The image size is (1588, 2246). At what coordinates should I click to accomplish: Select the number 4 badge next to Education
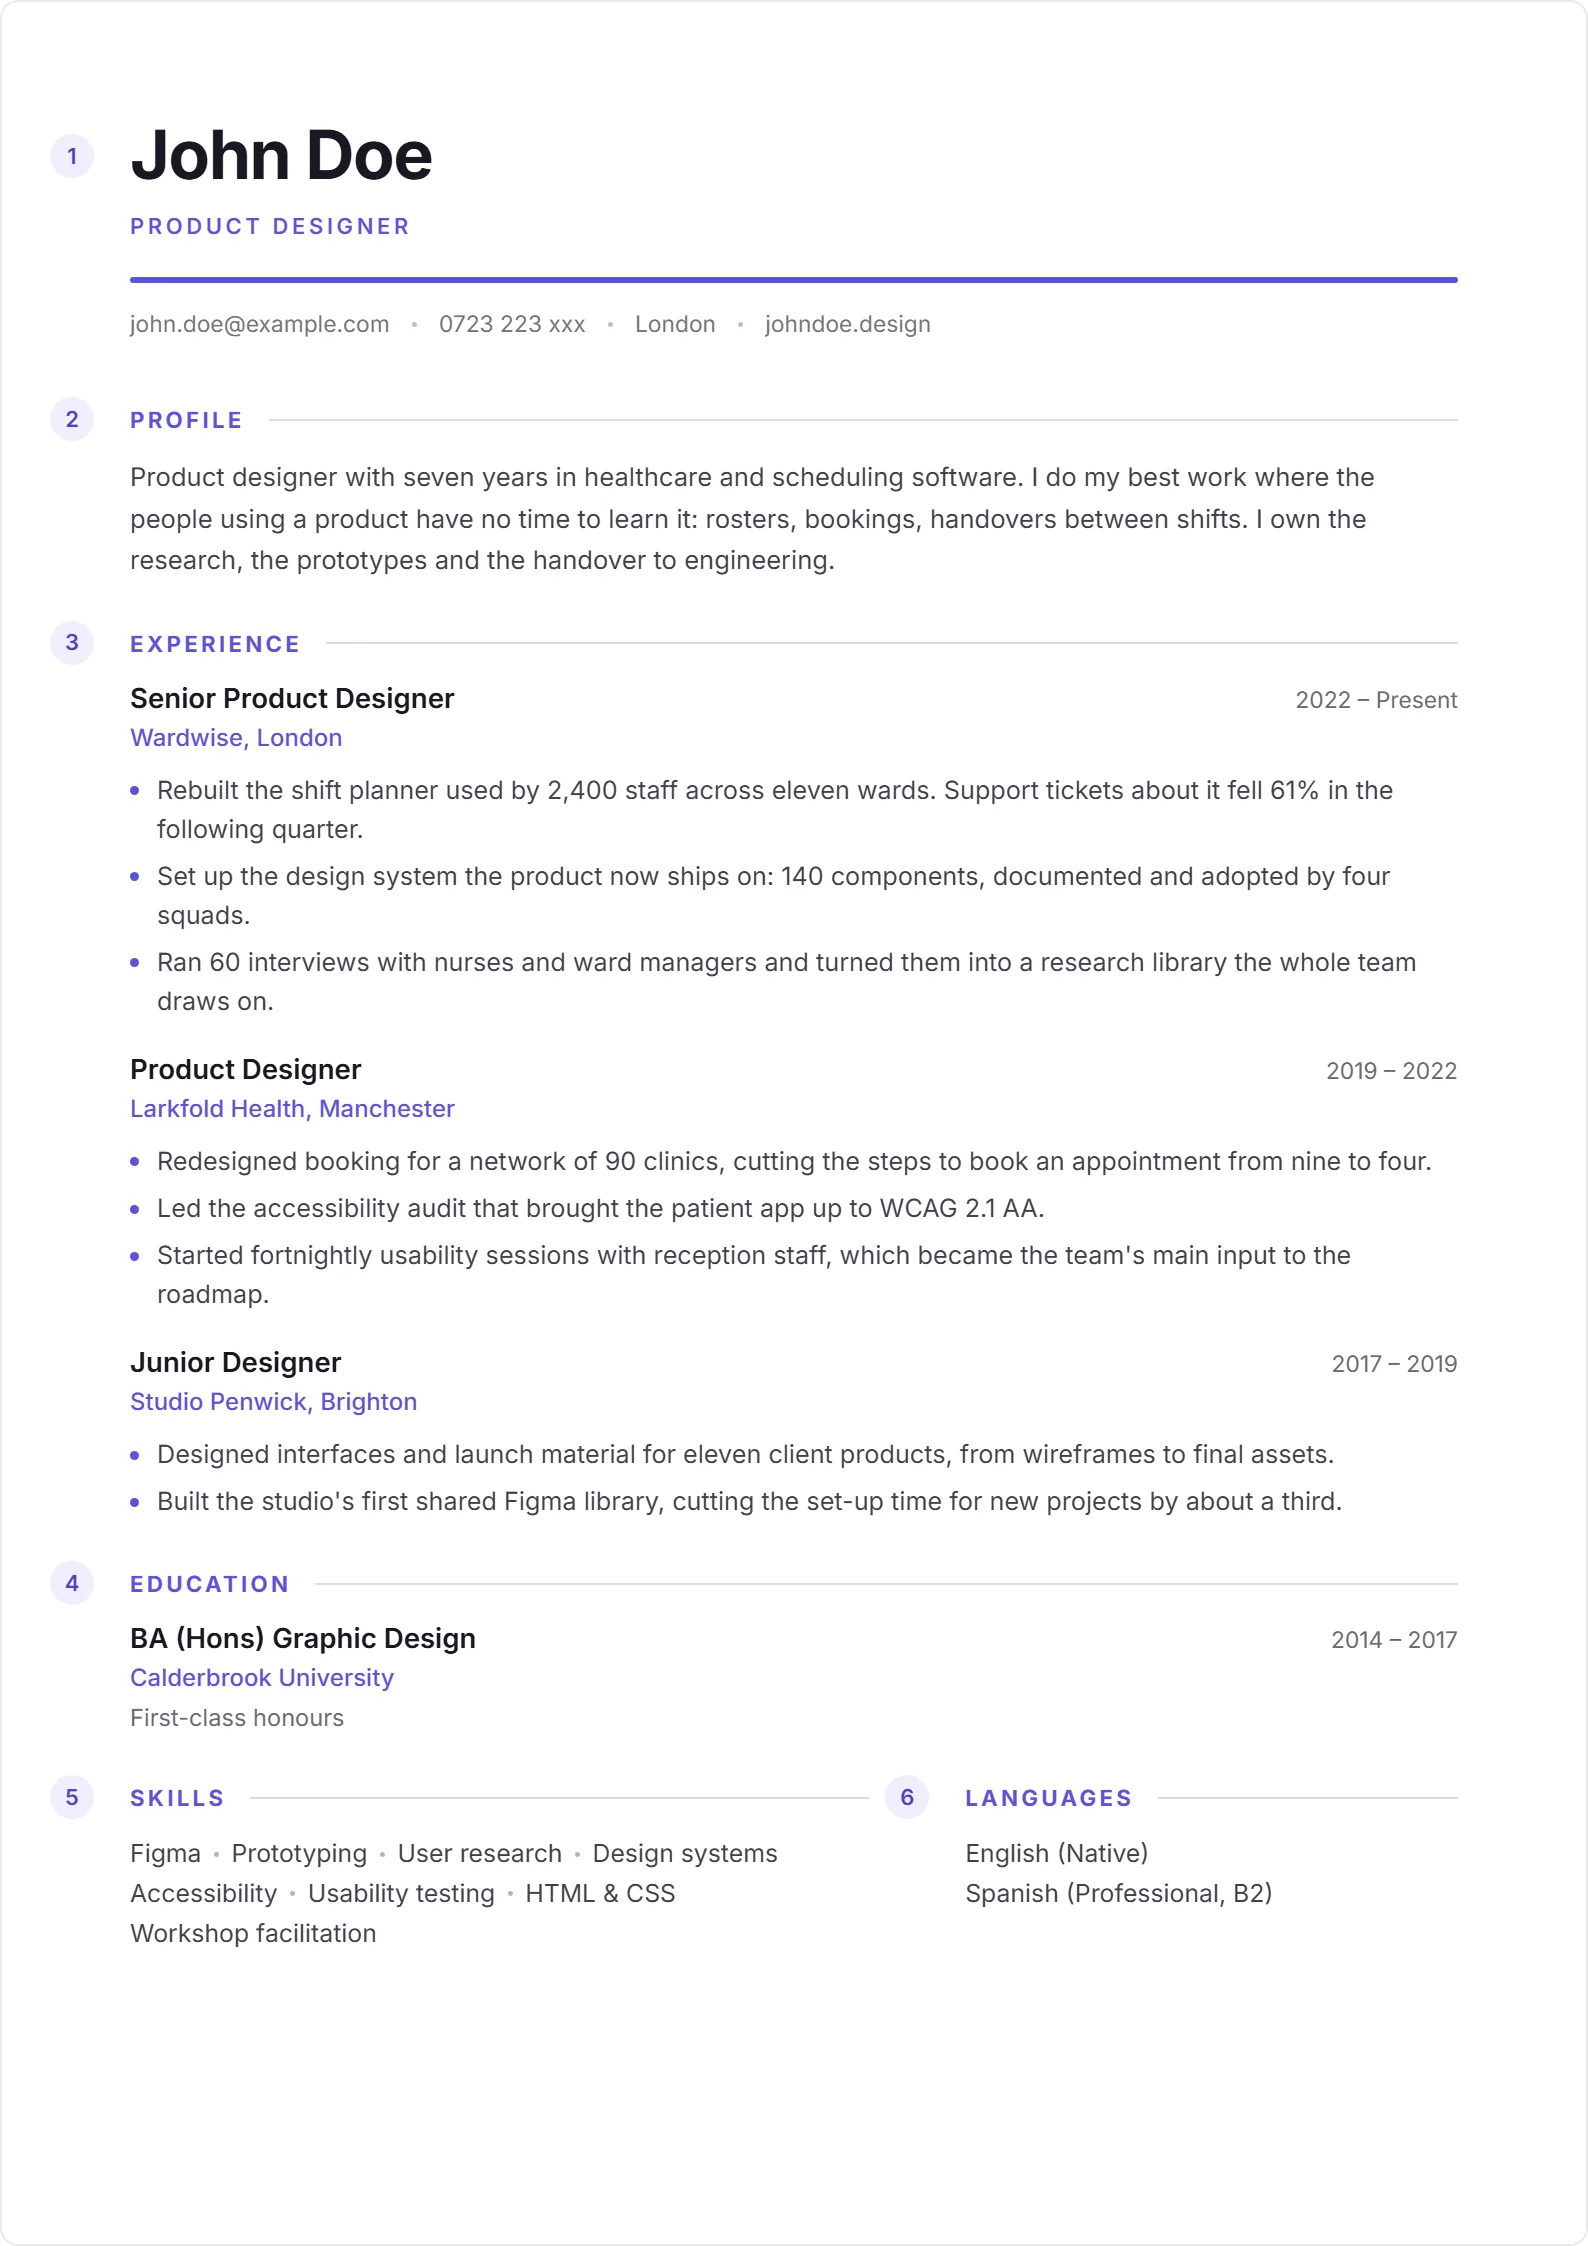pyautogui.click(x=72, y=1583)
